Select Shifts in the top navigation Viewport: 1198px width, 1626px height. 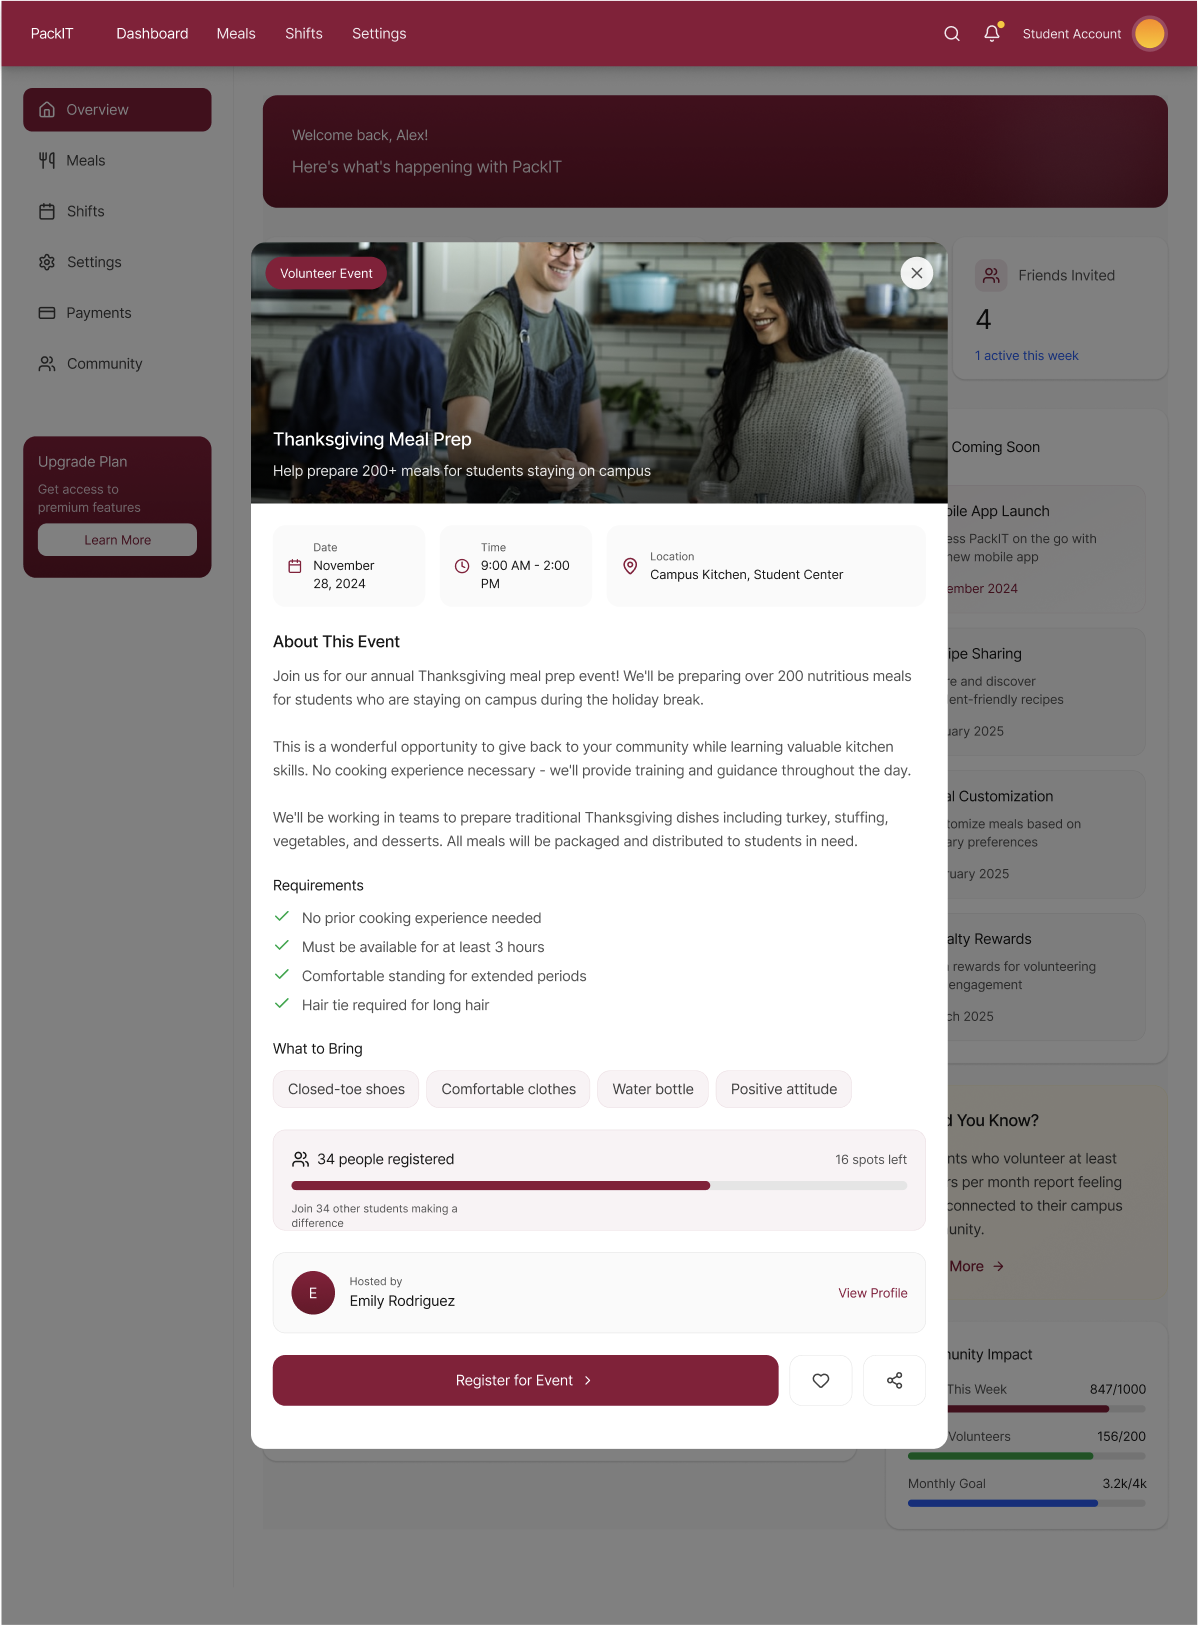click(304, 34)
